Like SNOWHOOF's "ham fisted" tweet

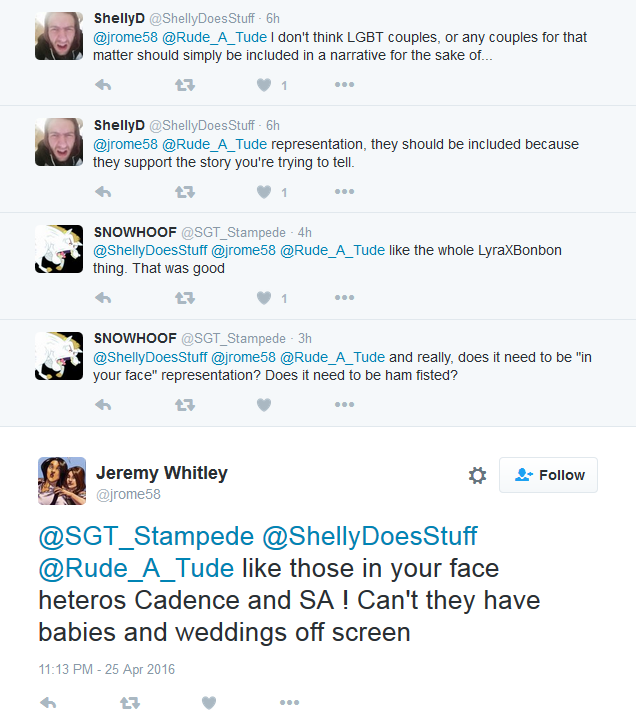pos(264,404)
